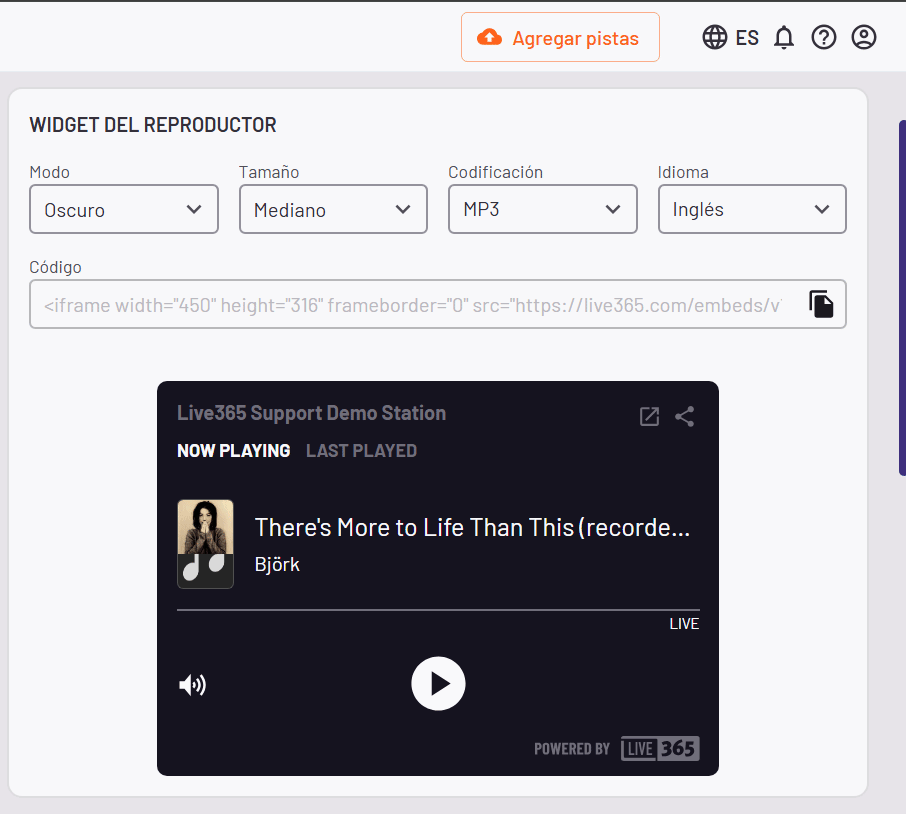
Task: Click the page vertical scrollbar
Action: [902, 298]
